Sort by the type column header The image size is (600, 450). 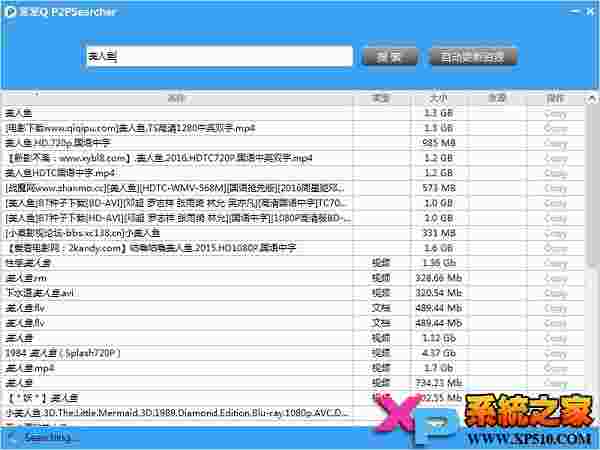click(381, 99)
